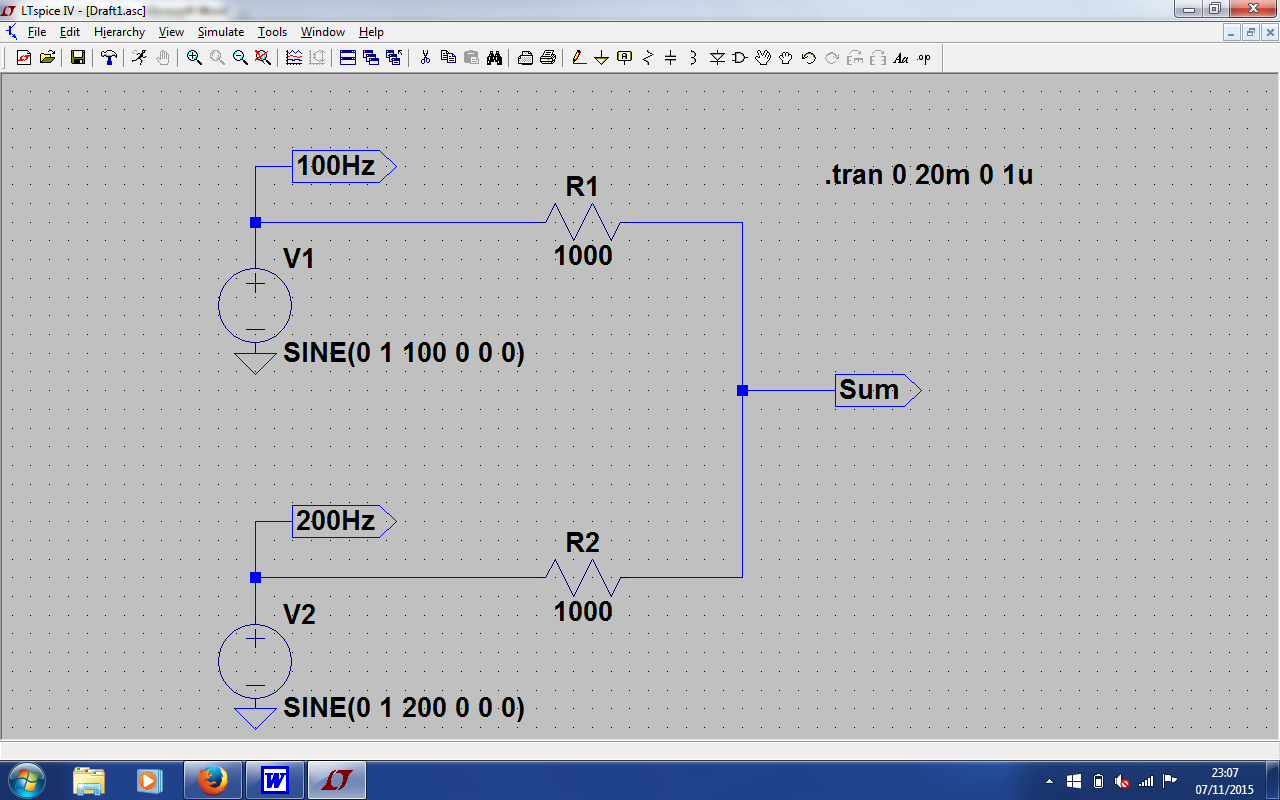
Task: Open the Component gate-symbol tool
Action: 740,58
